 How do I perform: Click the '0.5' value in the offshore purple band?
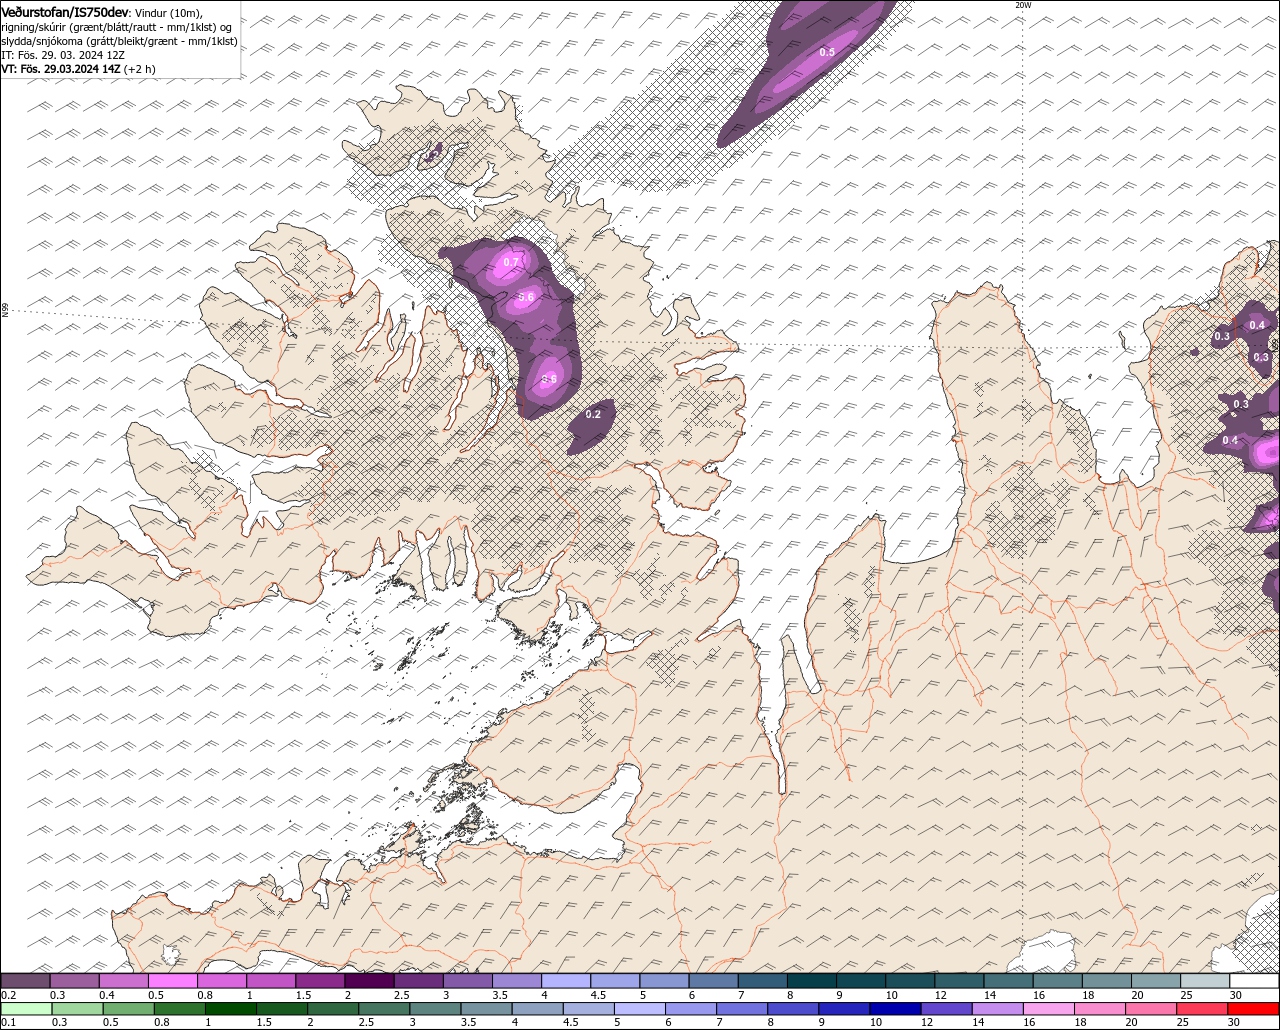[x=827, y=52]
